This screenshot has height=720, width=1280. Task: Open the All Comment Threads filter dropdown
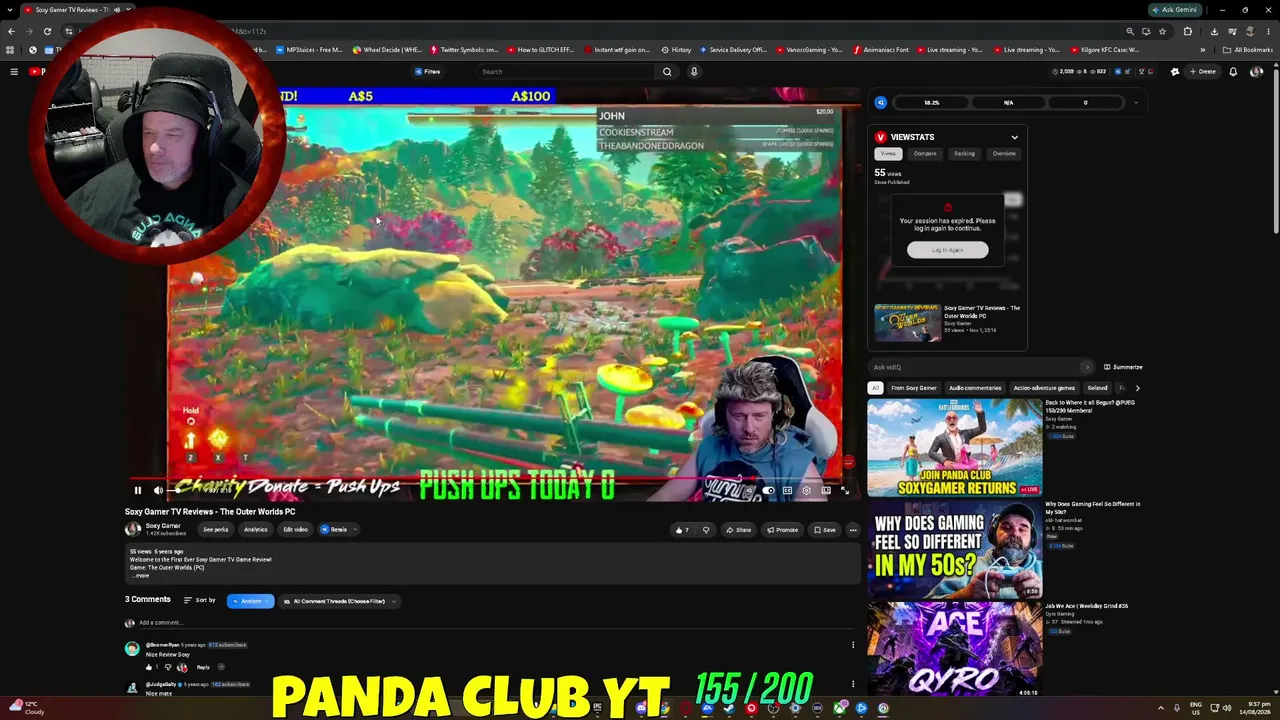pos(339,601)
